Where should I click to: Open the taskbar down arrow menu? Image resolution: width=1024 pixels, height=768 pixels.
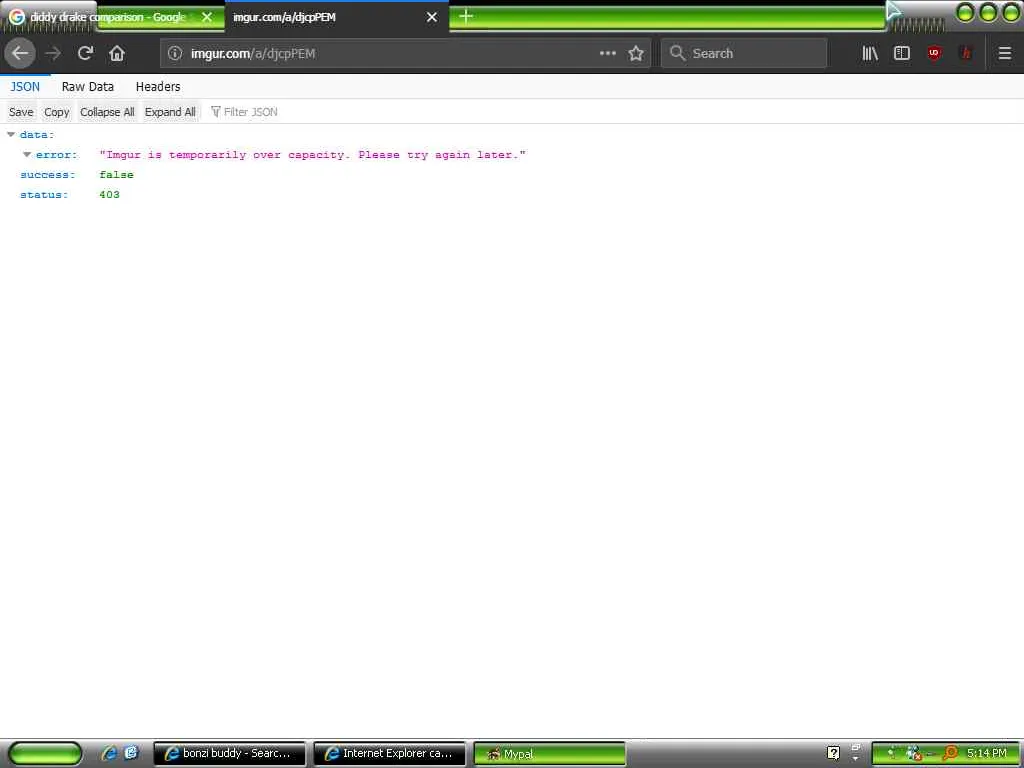click(x=856, y=760)
